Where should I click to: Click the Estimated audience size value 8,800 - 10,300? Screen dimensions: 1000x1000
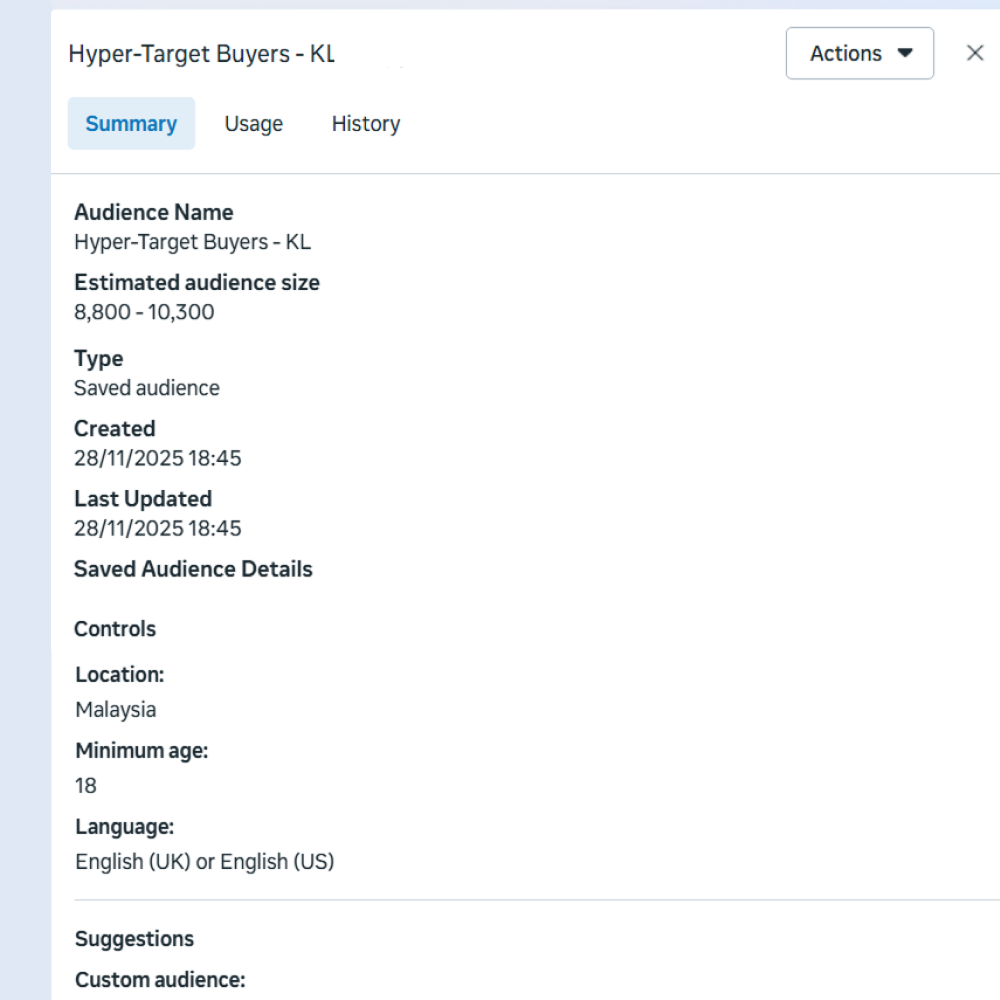(144, 312)
